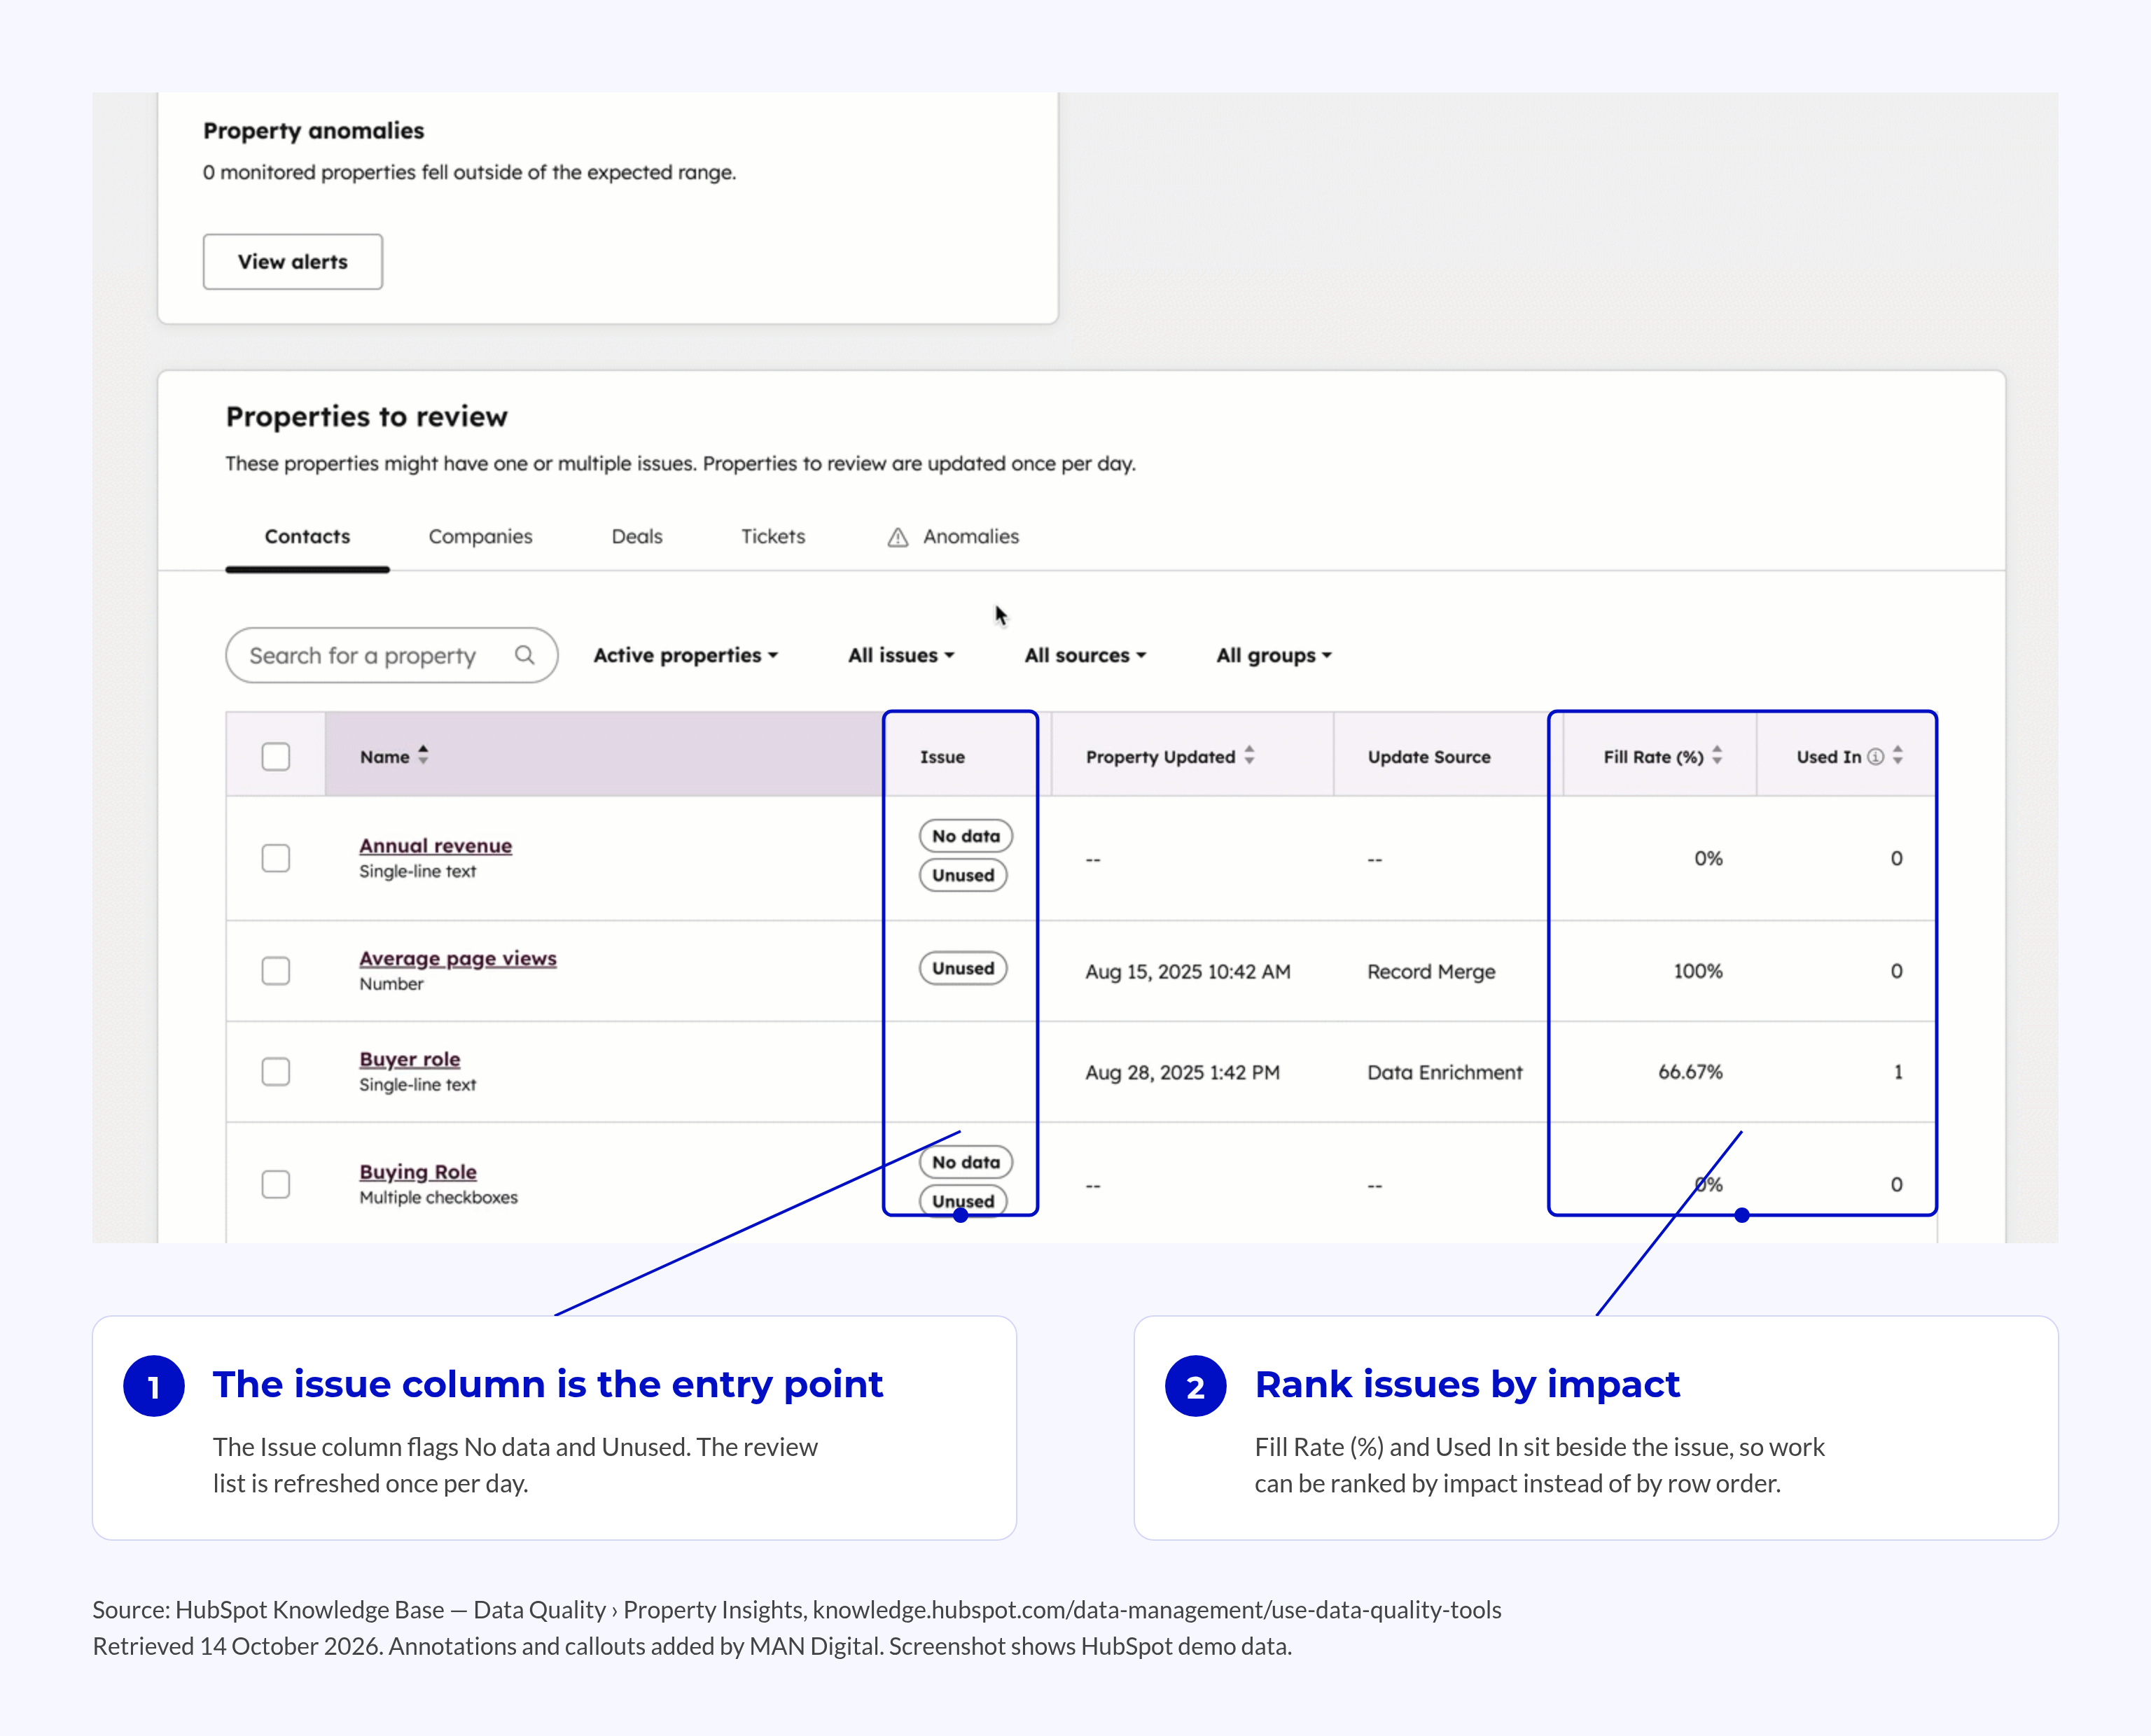Sort by Fill Rate (%) arrows
2151x1736 pixels.
coord(1717,756)
